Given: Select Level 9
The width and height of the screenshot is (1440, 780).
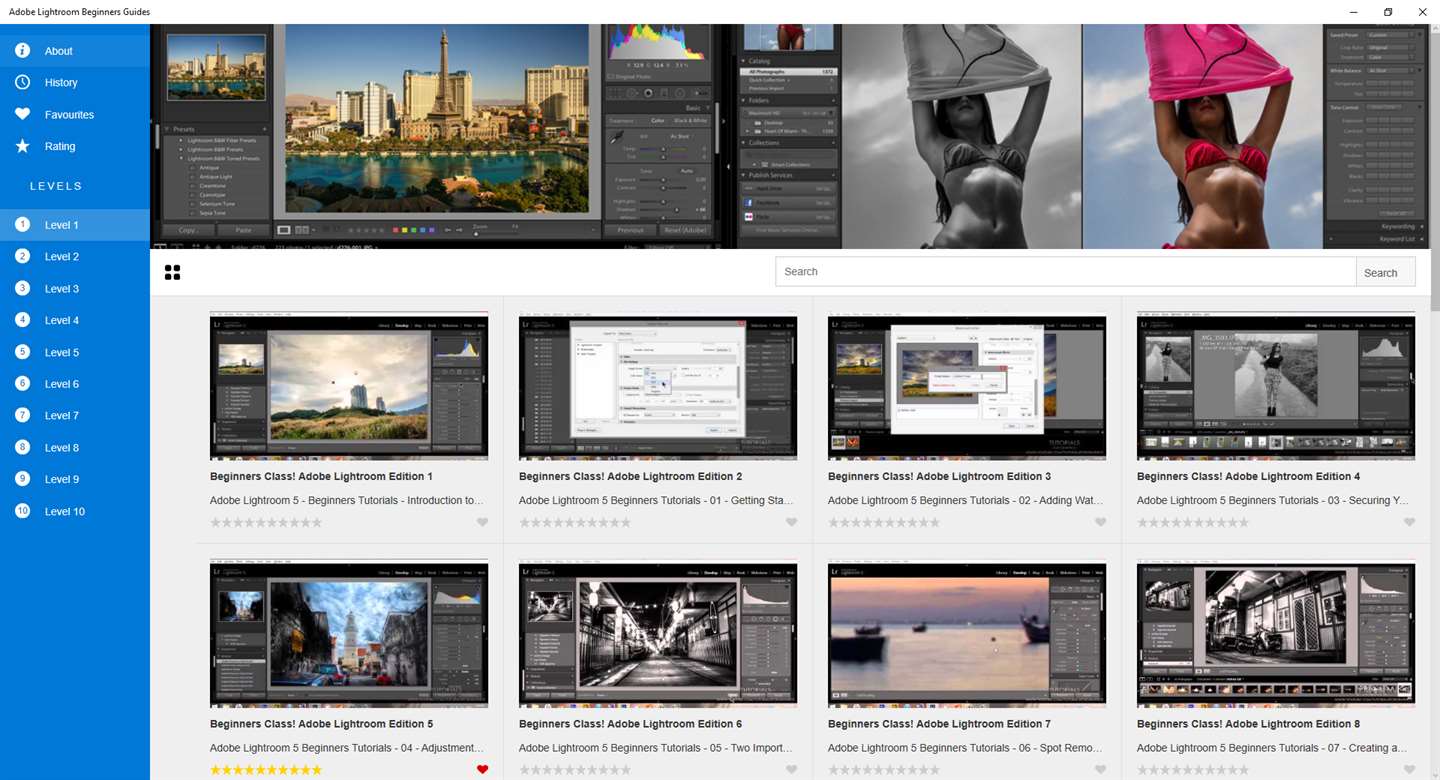Looking at the screenshot, I should coord(75,480).
